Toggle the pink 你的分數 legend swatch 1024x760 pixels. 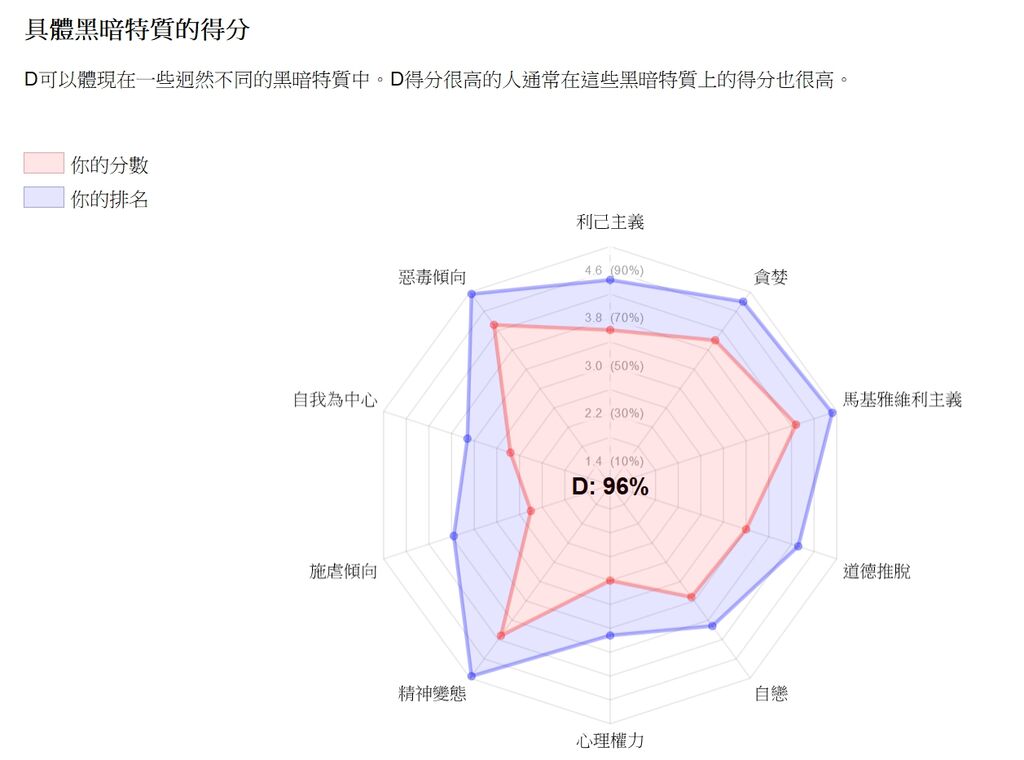tap(44, 163)
